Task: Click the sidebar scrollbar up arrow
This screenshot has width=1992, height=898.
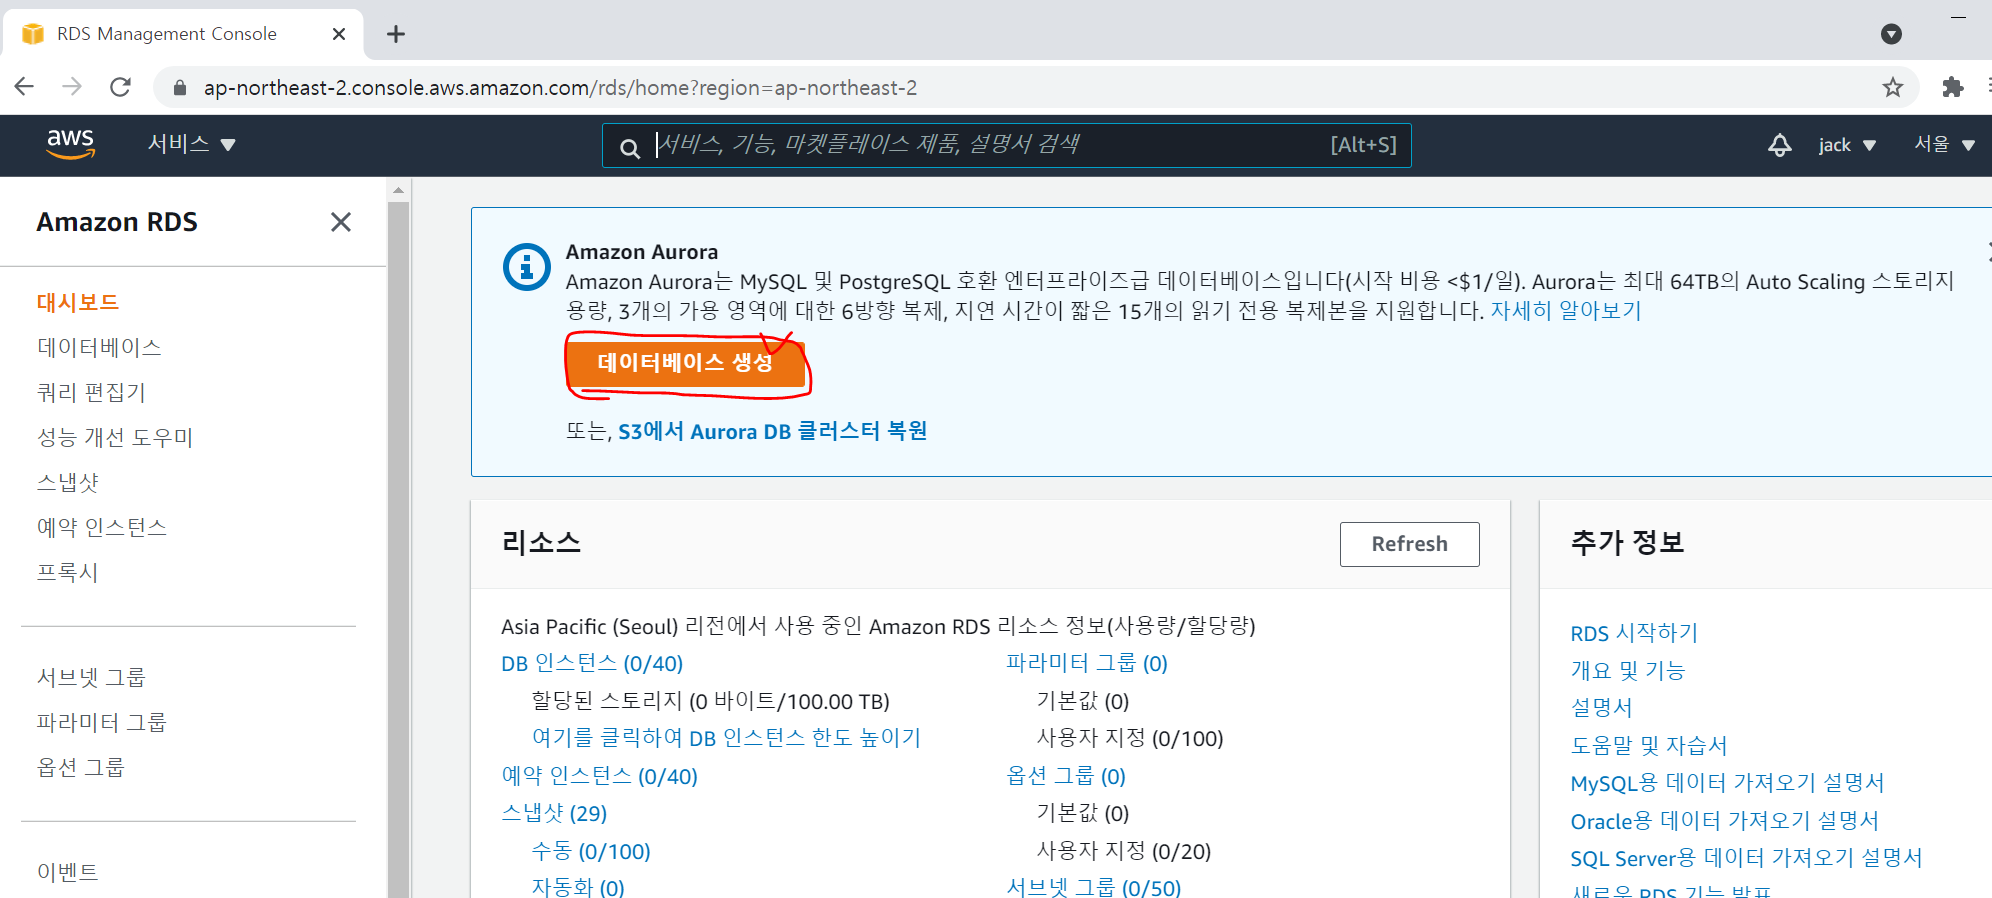Action: (398, 189)
